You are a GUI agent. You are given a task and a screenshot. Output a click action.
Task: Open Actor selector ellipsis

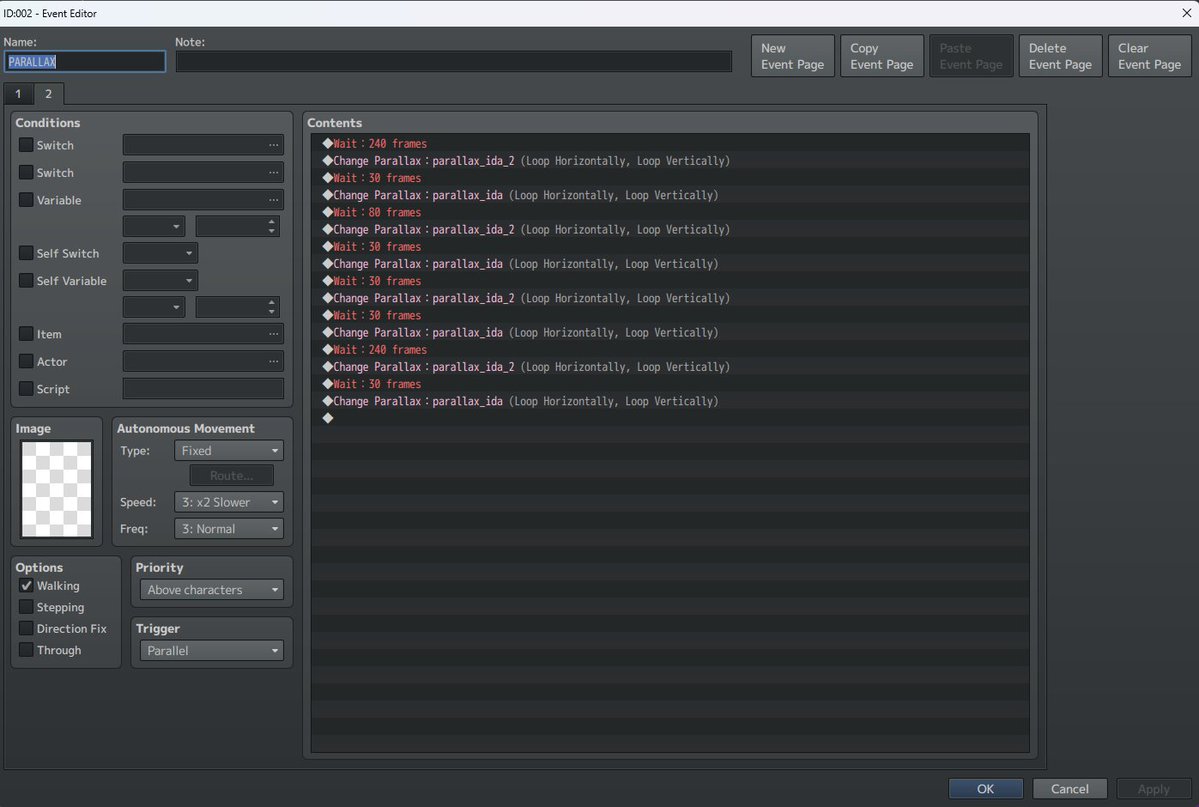(273, 361)
